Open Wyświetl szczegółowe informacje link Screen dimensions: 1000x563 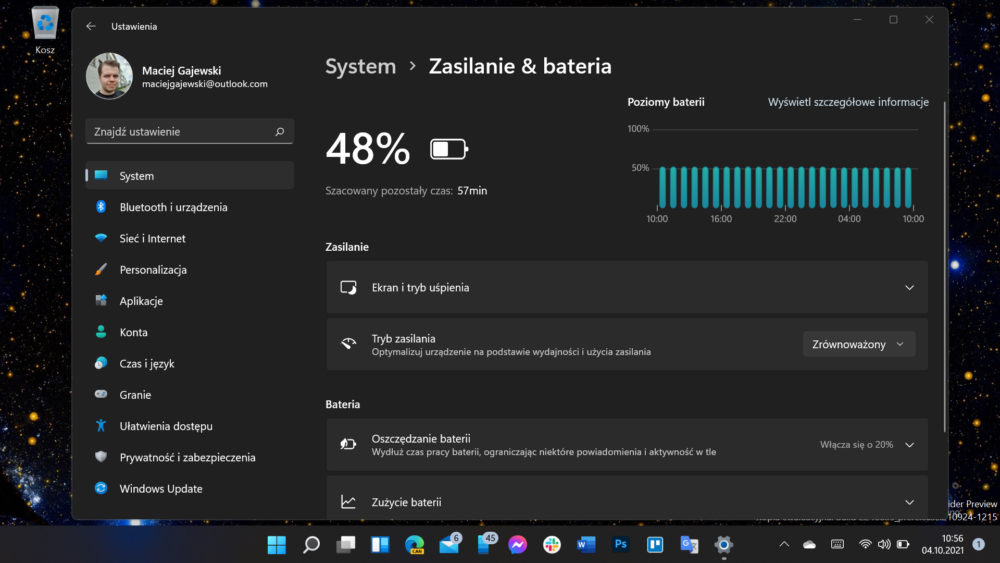tap(848, 102)
